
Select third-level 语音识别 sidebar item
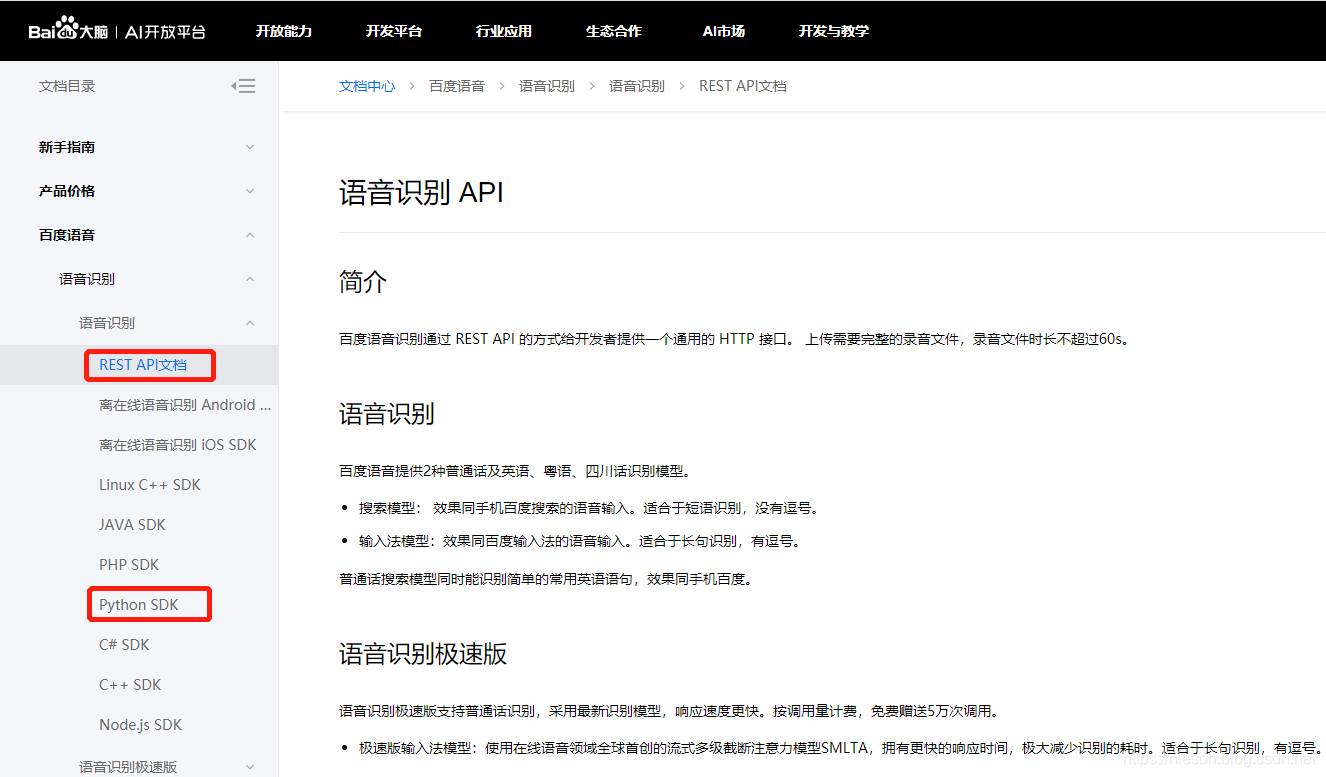click(x=107, y=323)
